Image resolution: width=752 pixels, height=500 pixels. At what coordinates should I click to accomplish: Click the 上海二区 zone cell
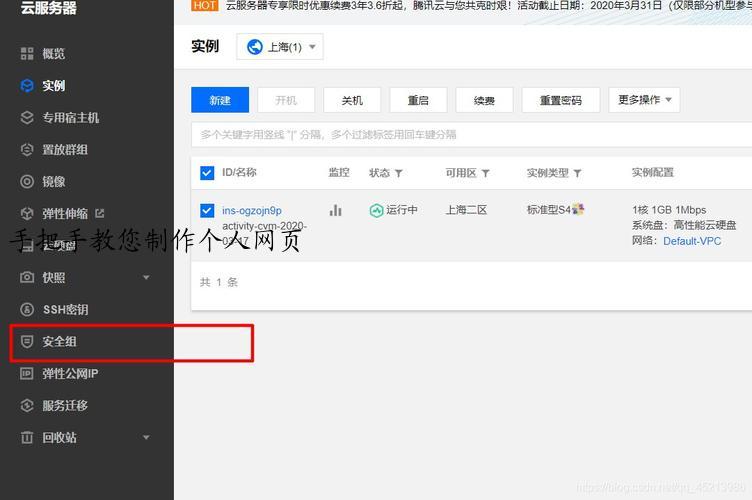point(466,210)
